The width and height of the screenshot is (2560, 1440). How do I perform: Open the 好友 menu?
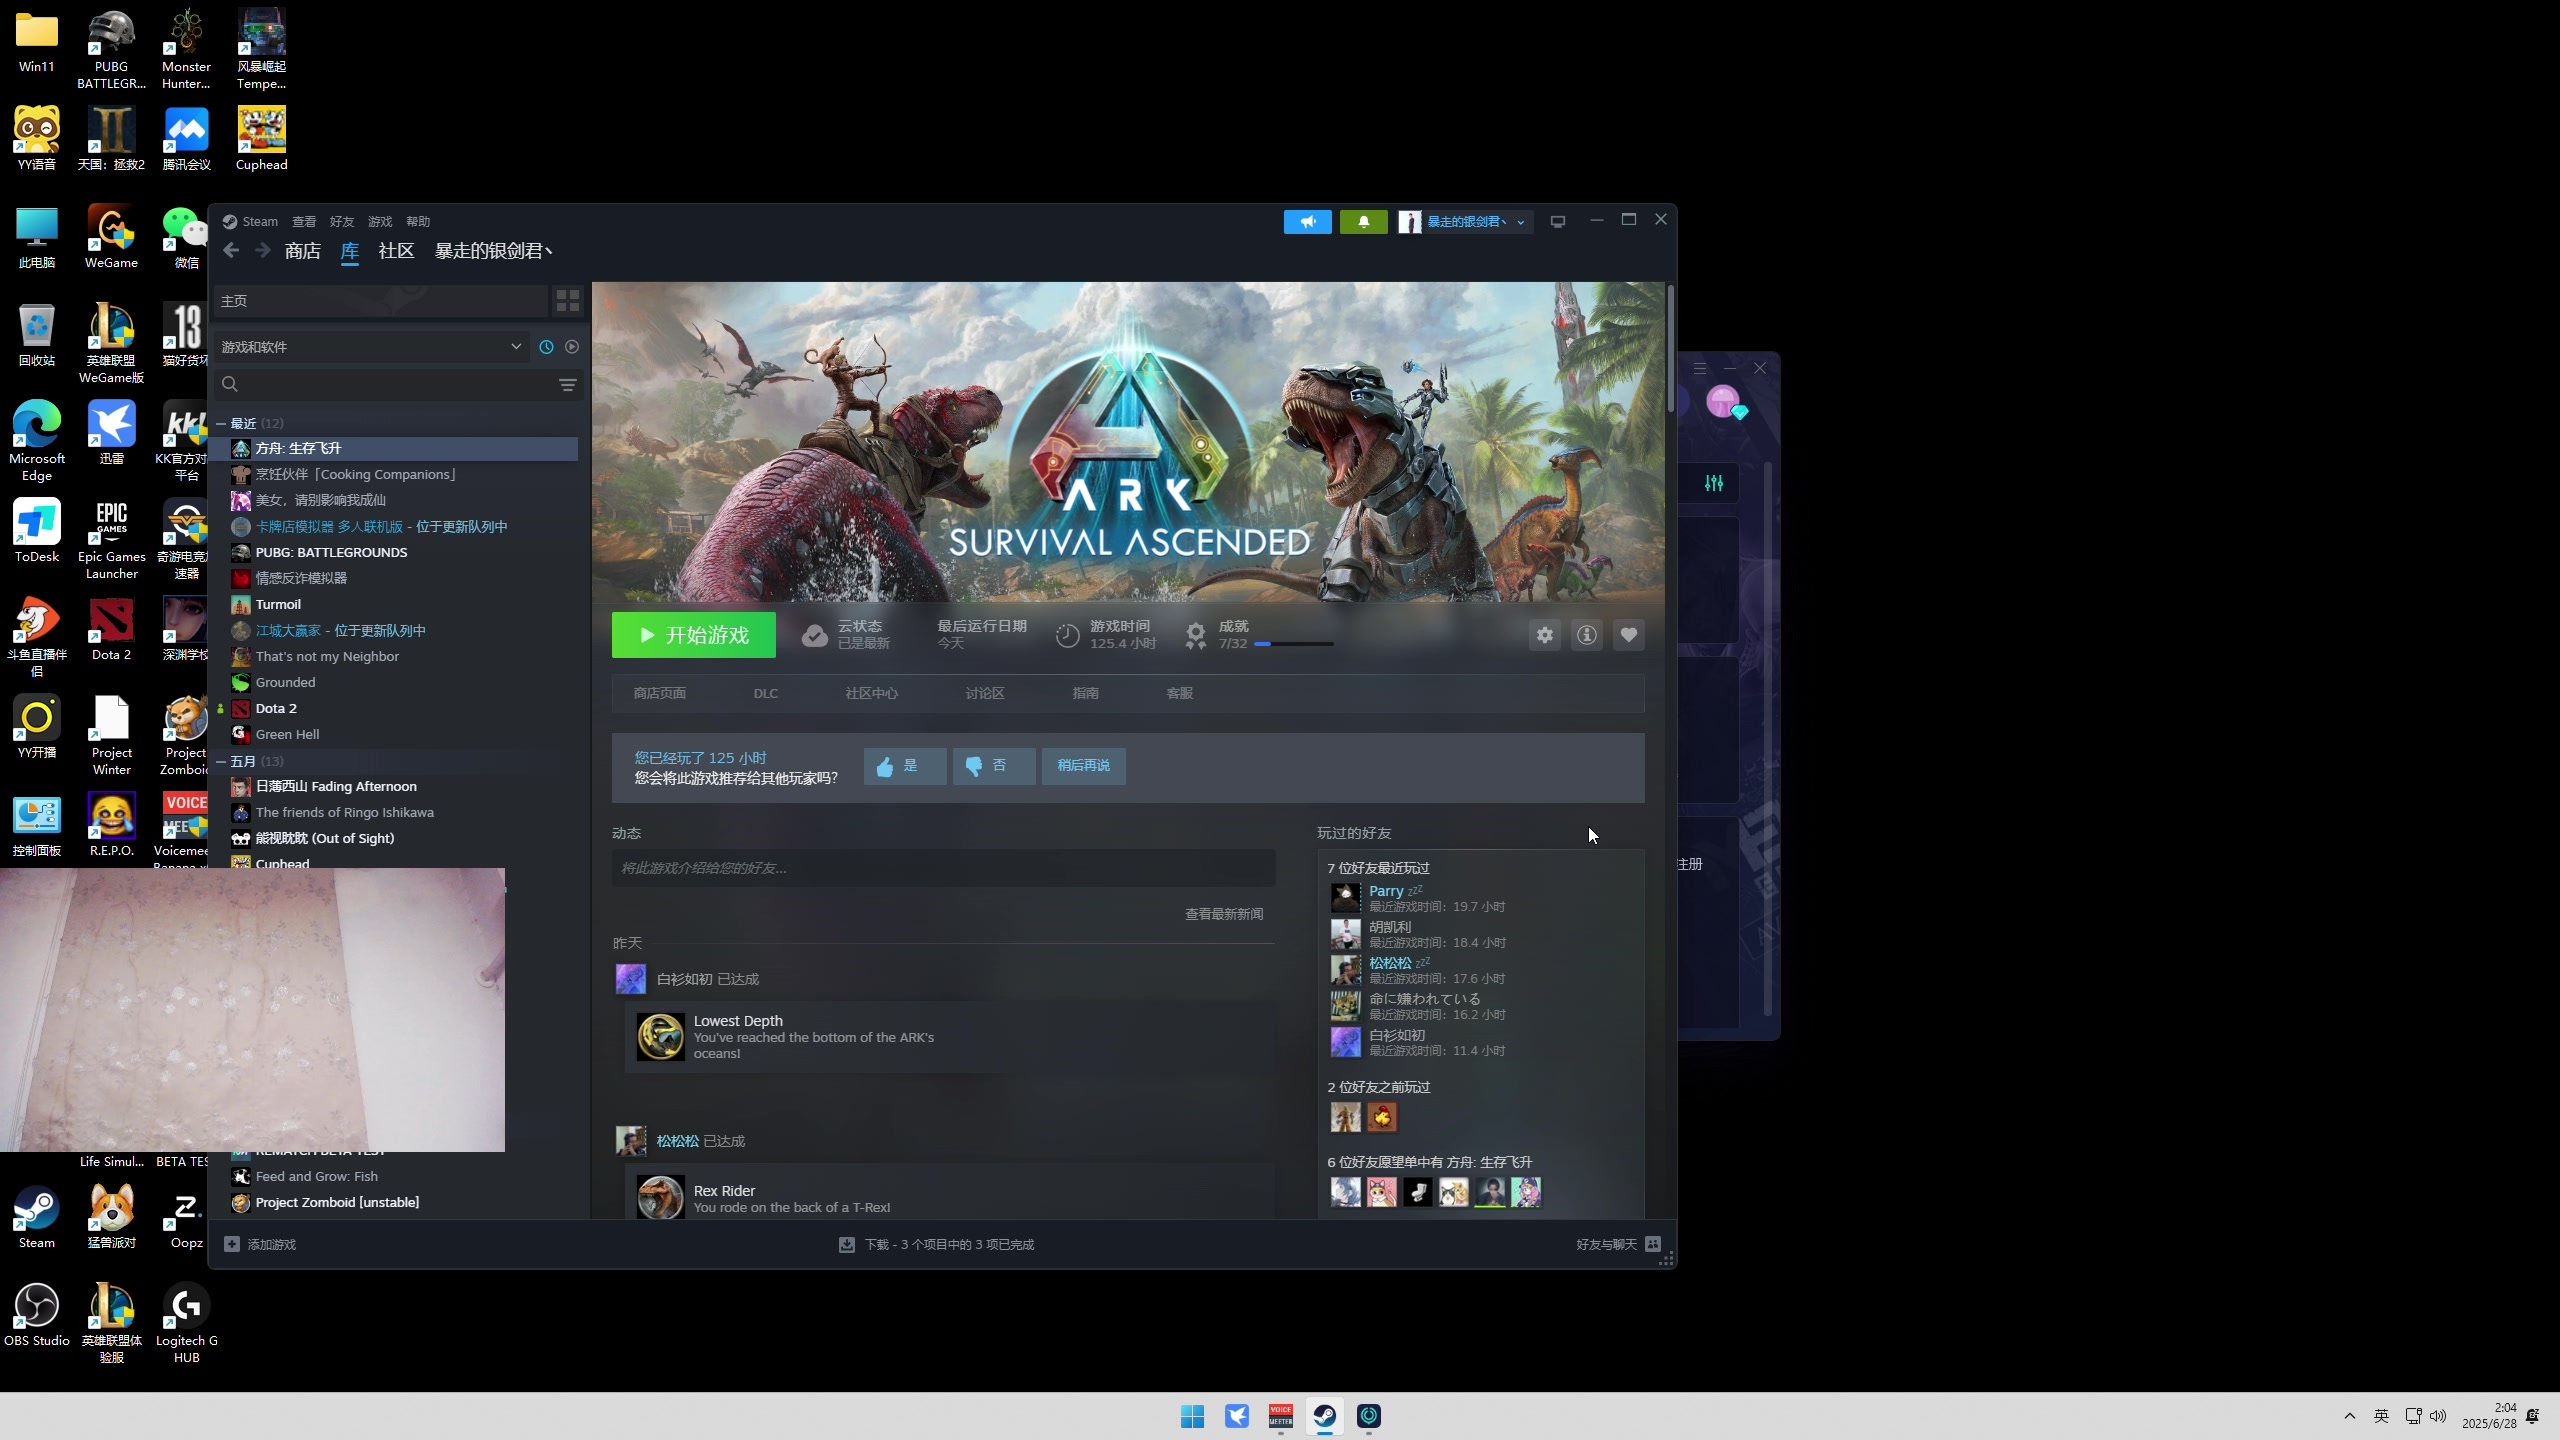coord(342,222)
